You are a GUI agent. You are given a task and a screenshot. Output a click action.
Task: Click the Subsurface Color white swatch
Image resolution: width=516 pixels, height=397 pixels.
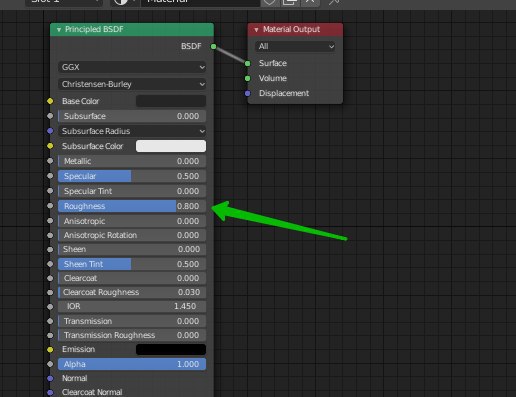point(171,146)
